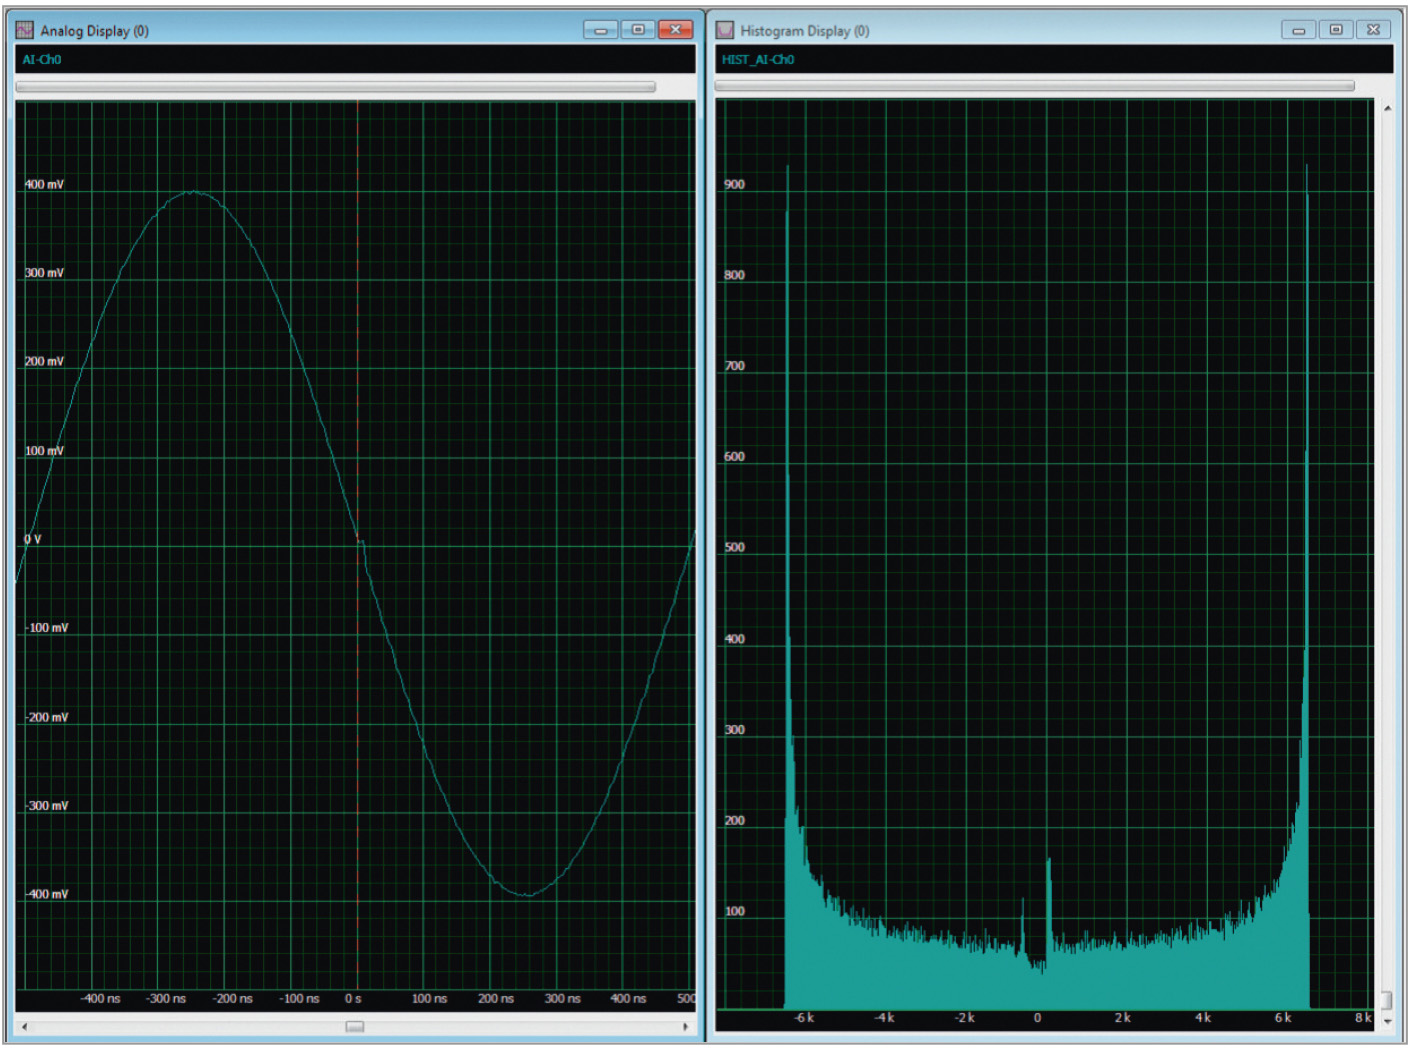Click the histogram 900 count label
Image resolution: width=1411 pixels, height=1049 pixels.
734,185
